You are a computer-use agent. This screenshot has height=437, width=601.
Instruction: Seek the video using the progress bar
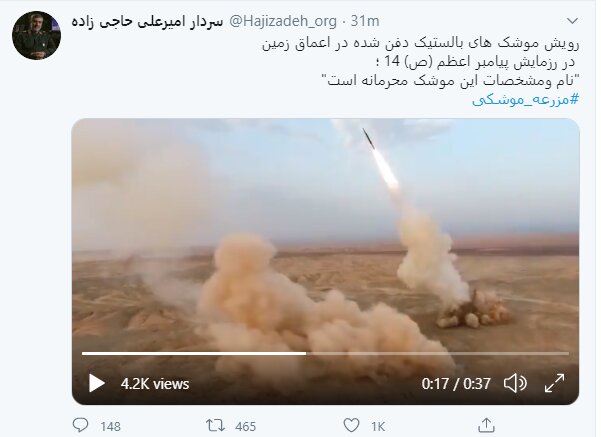point(325,353)
